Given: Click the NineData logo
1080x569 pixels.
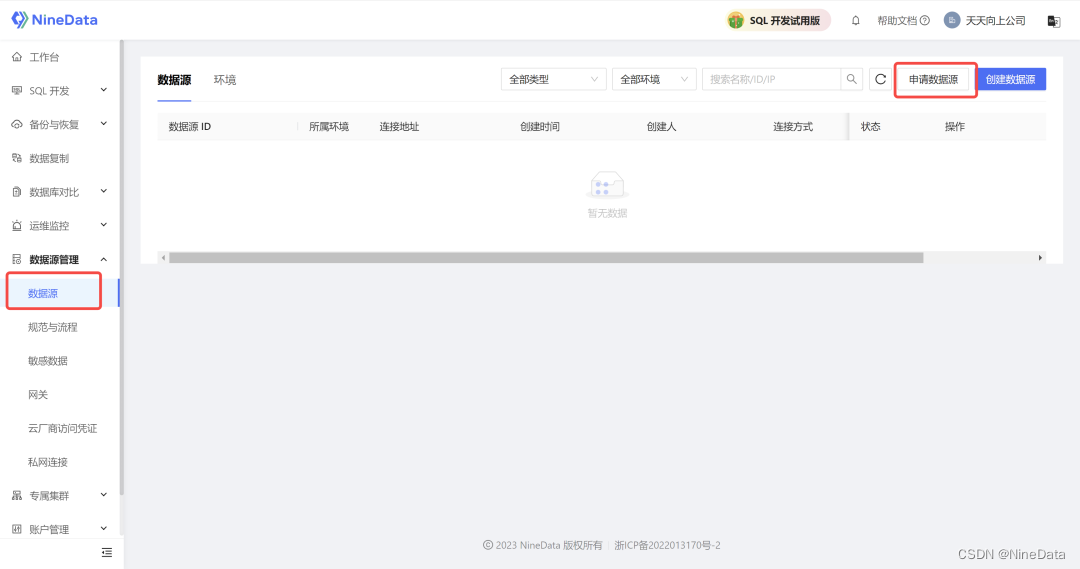Looking at the screenshot, I should 54,20.
